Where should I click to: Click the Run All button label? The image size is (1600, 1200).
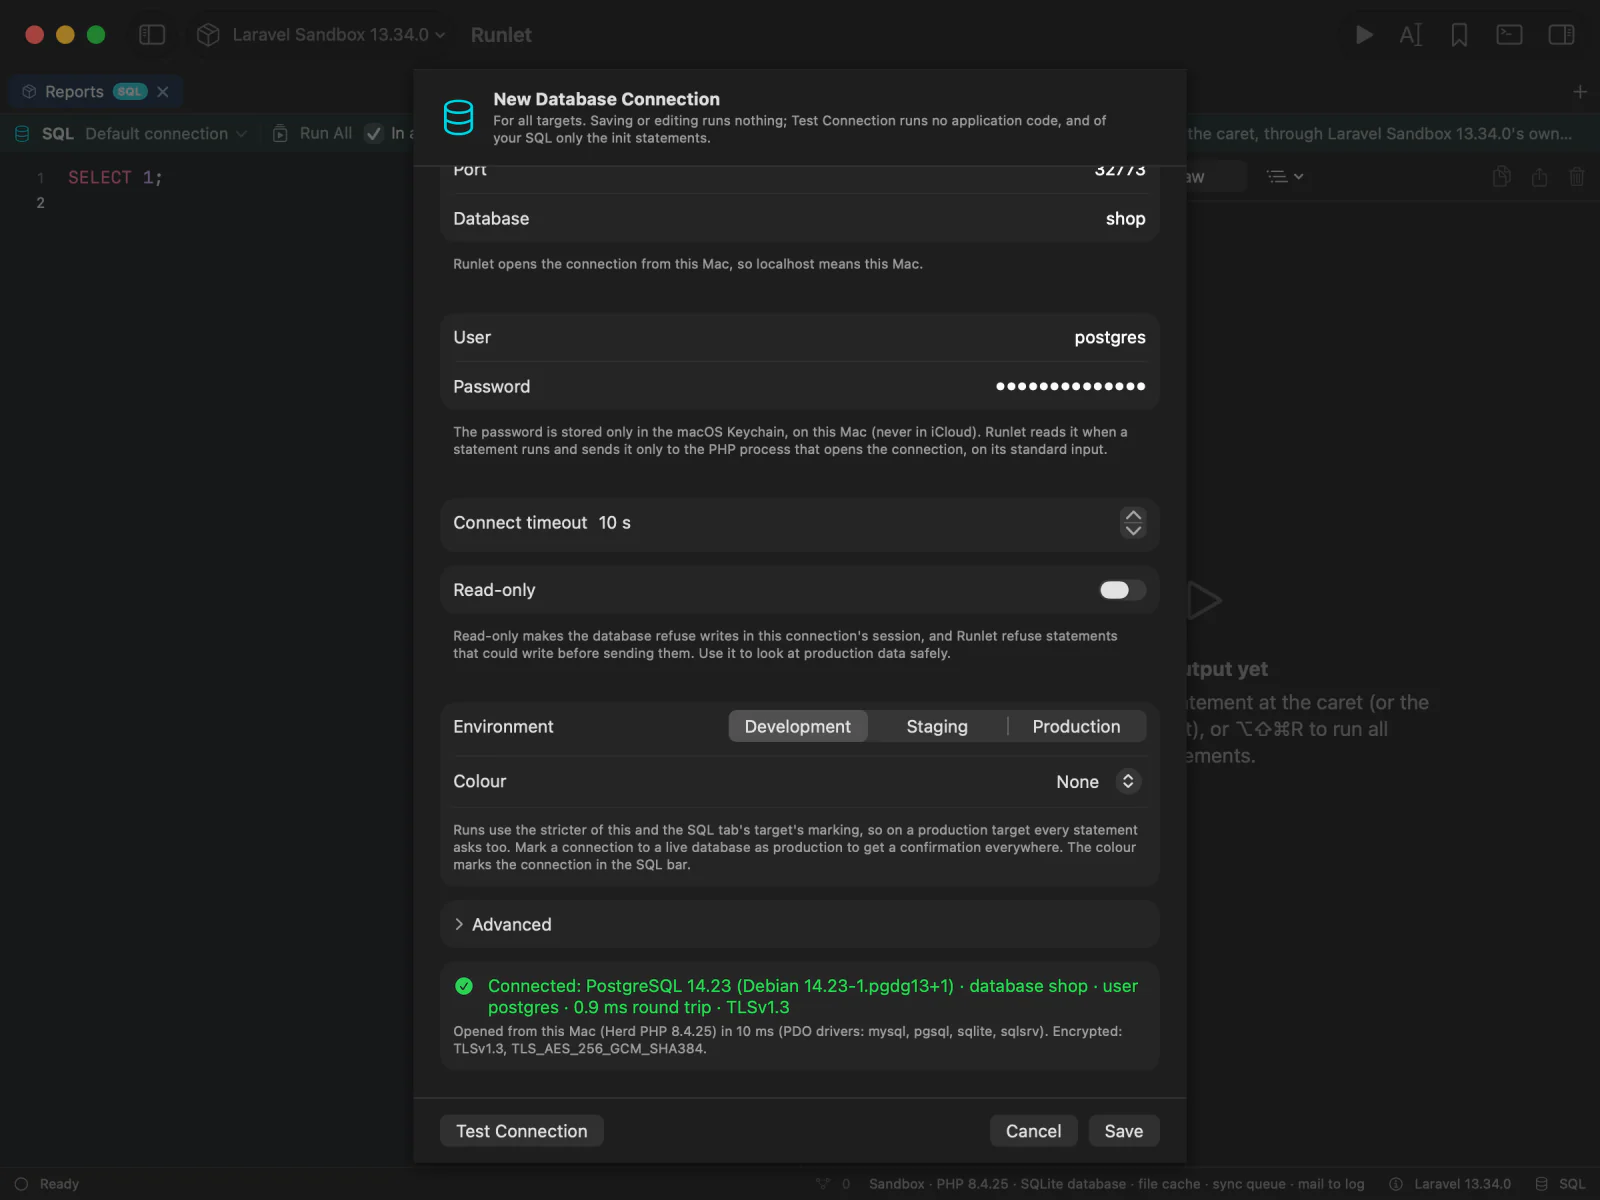pyautogui.click(x=326, y=134)
